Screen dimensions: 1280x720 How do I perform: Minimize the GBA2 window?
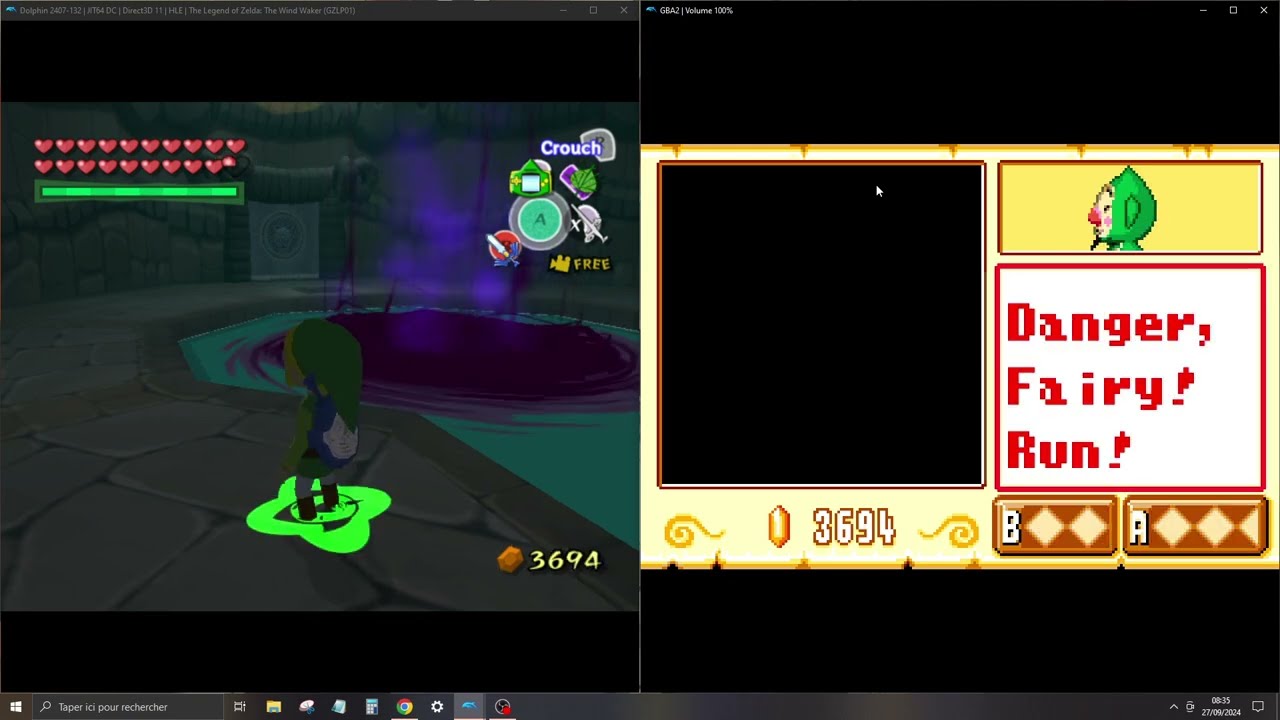click(x=1203, y=10)
